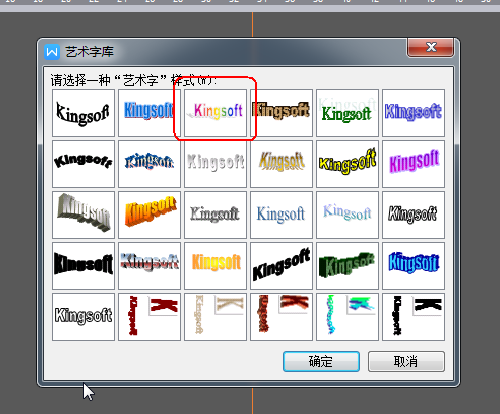Select the black italic outlined Kingsoft style
The height and width of the screenshot is (414, 500).
[x=413, y=215]
